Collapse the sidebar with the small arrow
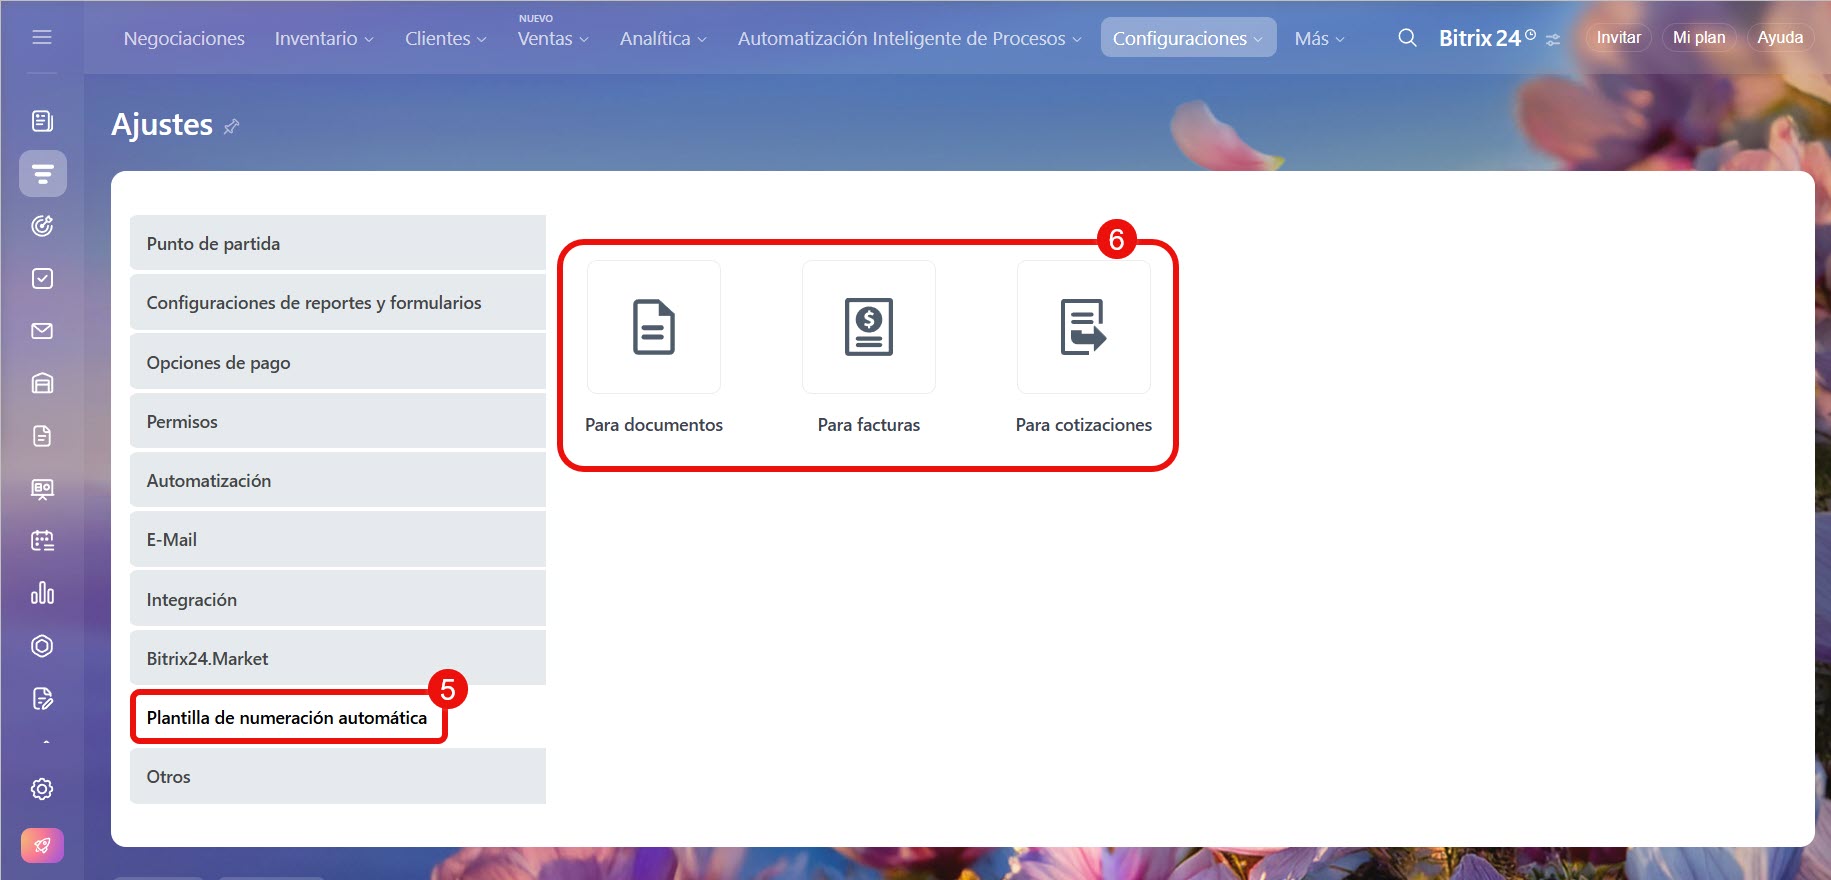This screenshot has width=1831, height=880. click(46, 742)
